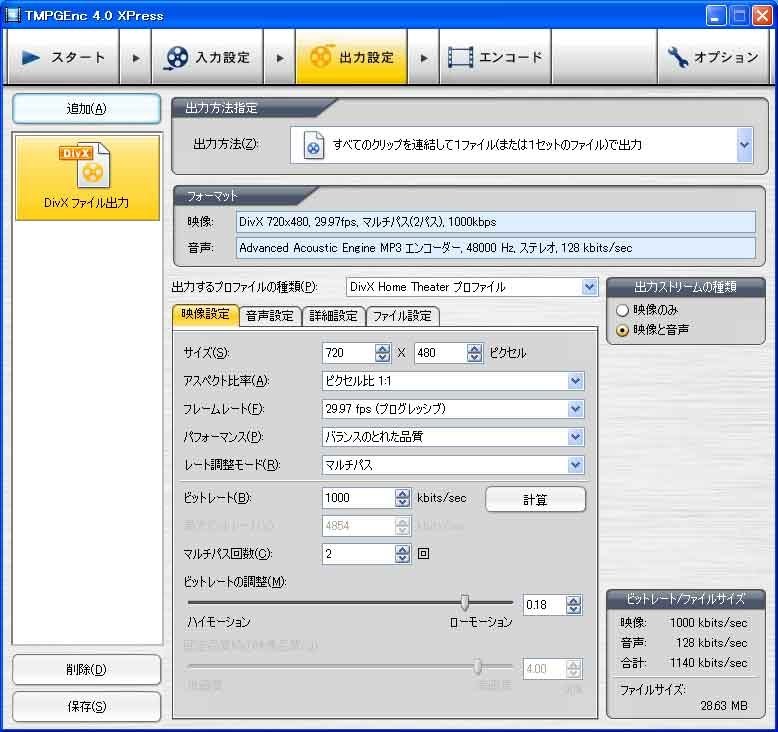This screenshot has width=778, height=732.
Task: Click arrow between スタート and 入力設定
Action: point(135,58)
